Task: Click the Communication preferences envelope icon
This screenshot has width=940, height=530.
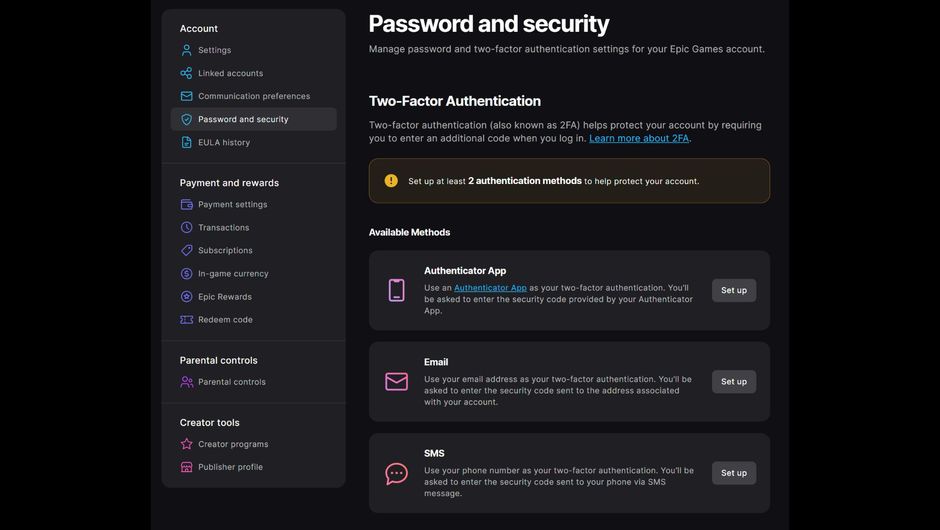Action: pyautogui.click(x=186, y=96)
